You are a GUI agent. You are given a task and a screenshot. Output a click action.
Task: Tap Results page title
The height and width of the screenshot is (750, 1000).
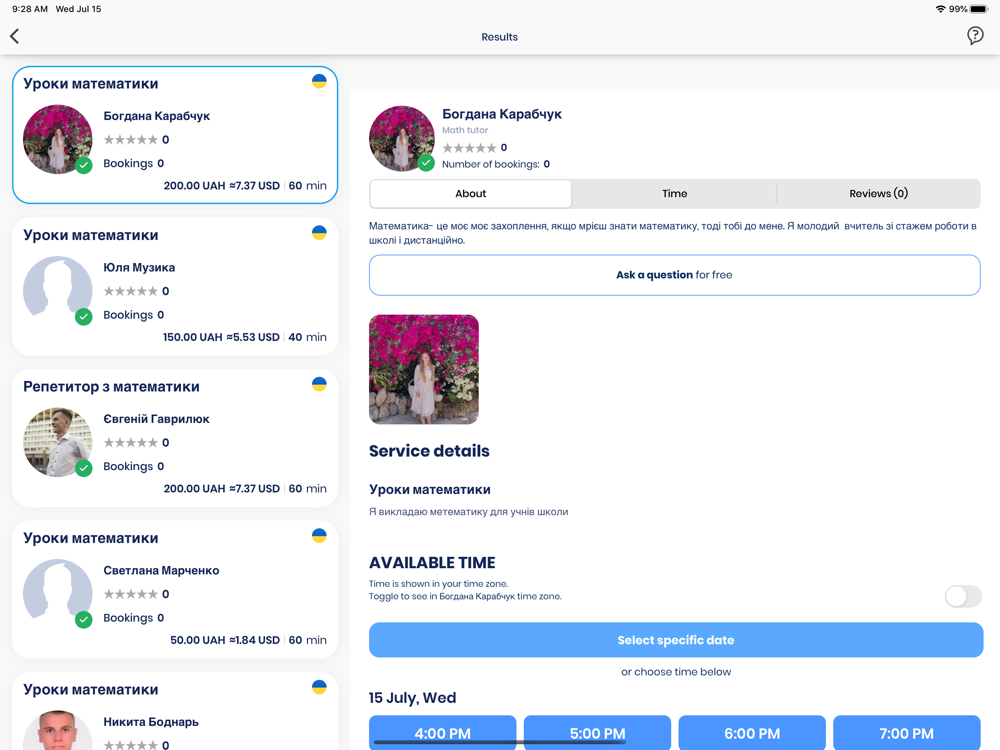[499, 37]
